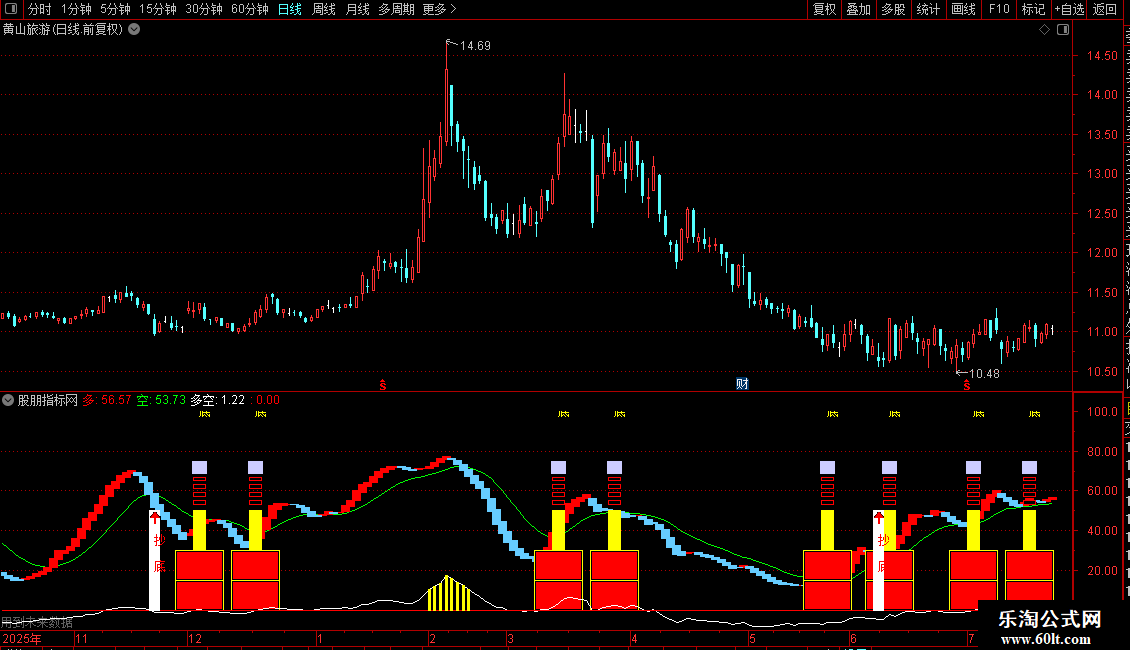1130x650 pixels.
Task: Click the 11.00 price axis value
Action: pos(1102,332)
